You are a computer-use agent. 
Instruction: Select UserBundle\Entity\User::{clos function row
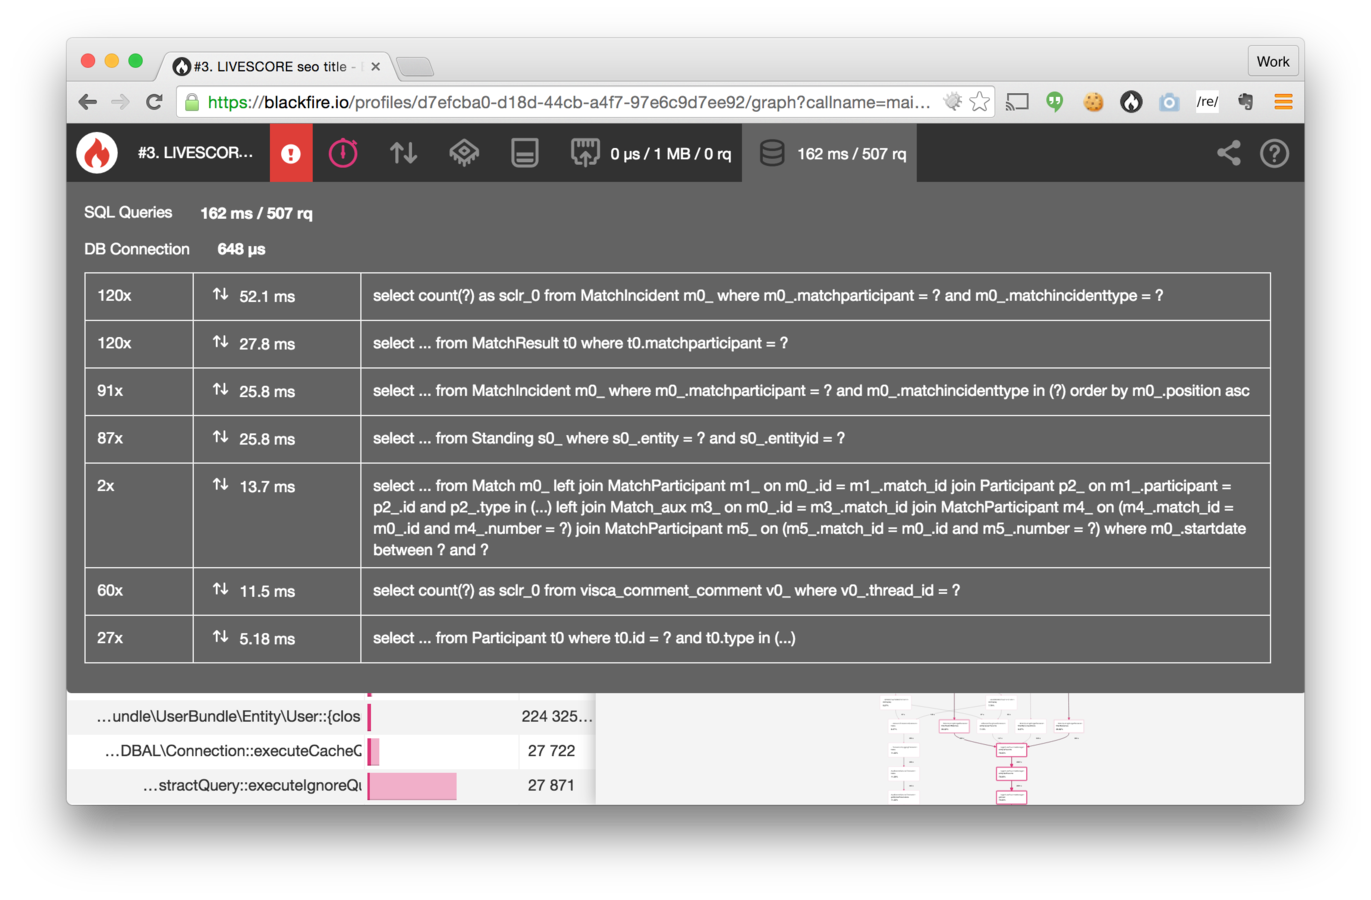point(331,716)
